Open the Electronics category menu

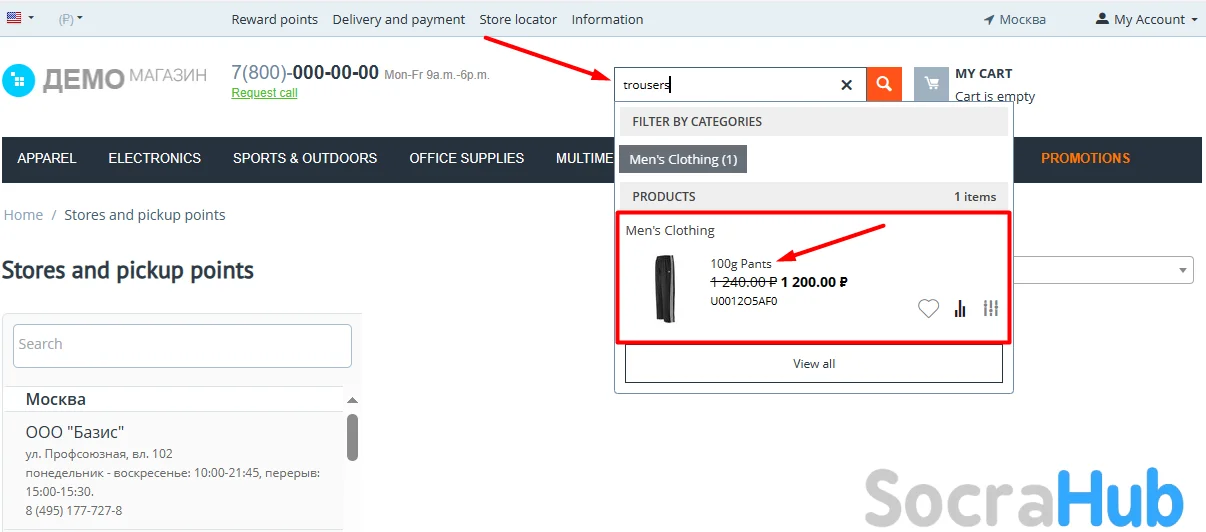point(154,158)
